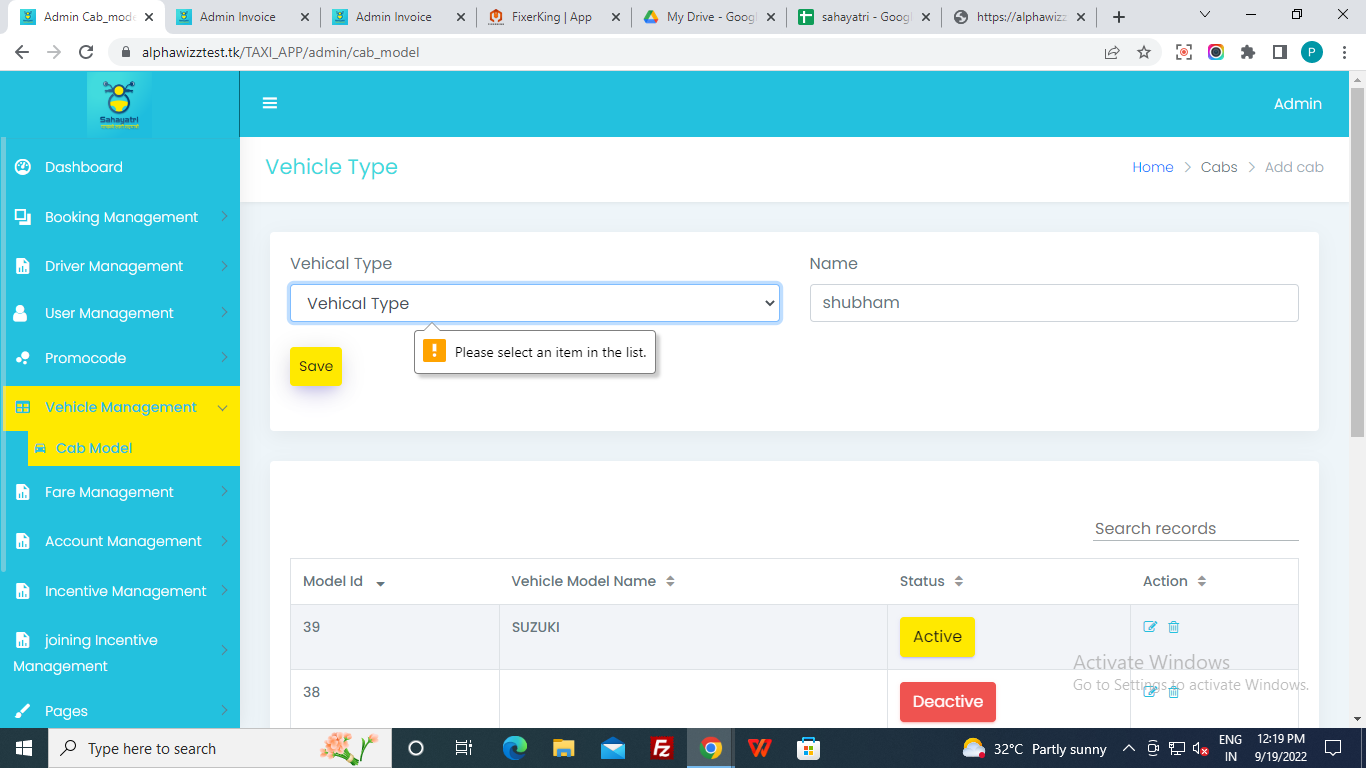Open a new browser tab

point(1119,17)
